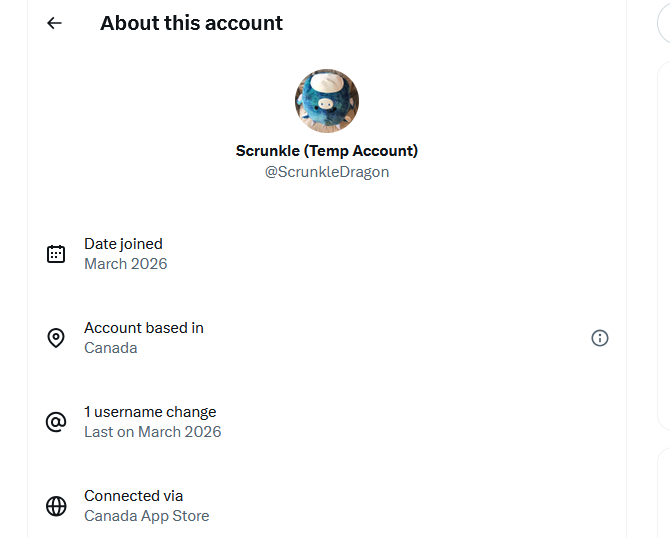The image size is (670, 538).
Task: Click the calendar icon beside Date joined
Action: [x=56, y=254]
